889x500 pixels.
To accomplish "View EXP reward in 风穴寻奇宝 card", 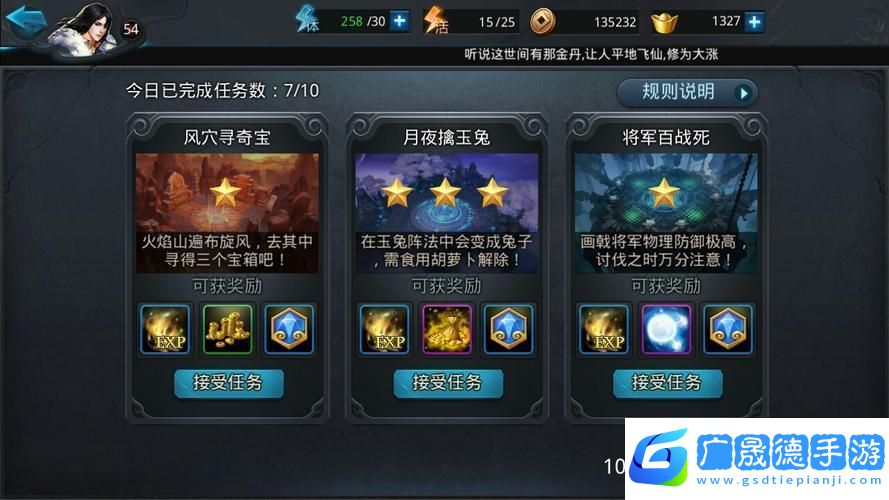I will click(165, 329).
